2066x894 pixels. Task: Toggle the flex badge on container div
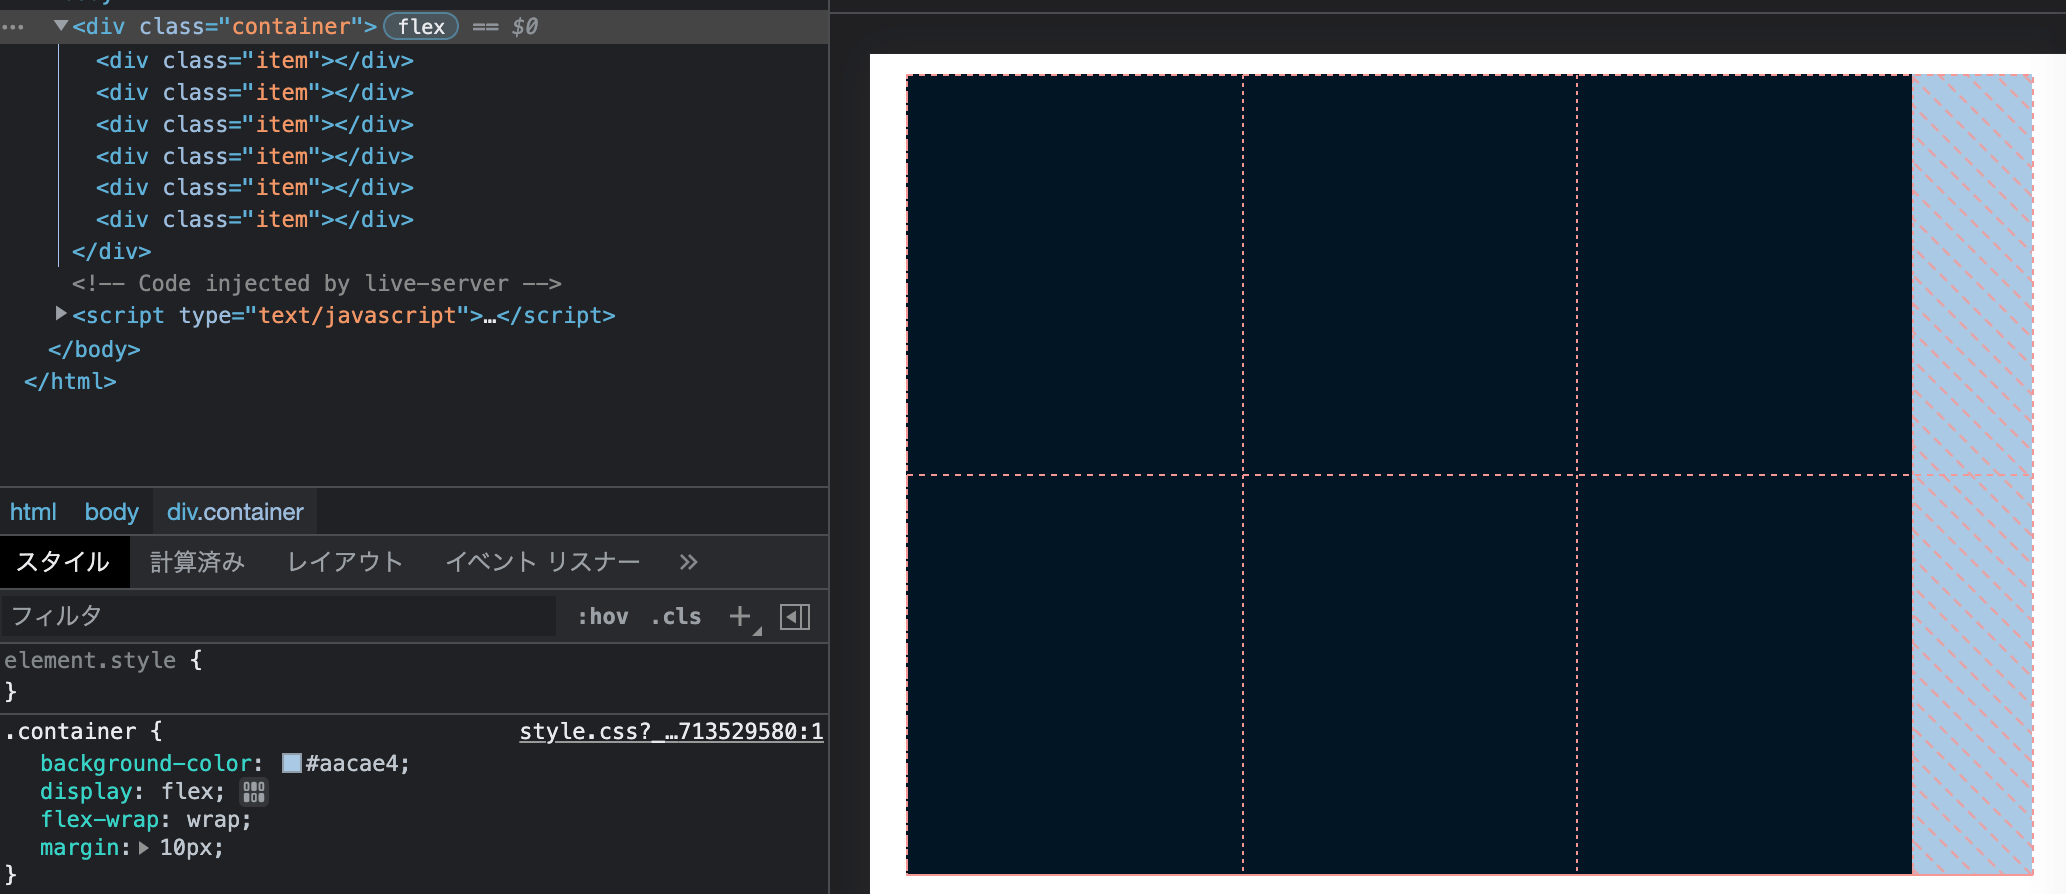click(x=421, y=26)
